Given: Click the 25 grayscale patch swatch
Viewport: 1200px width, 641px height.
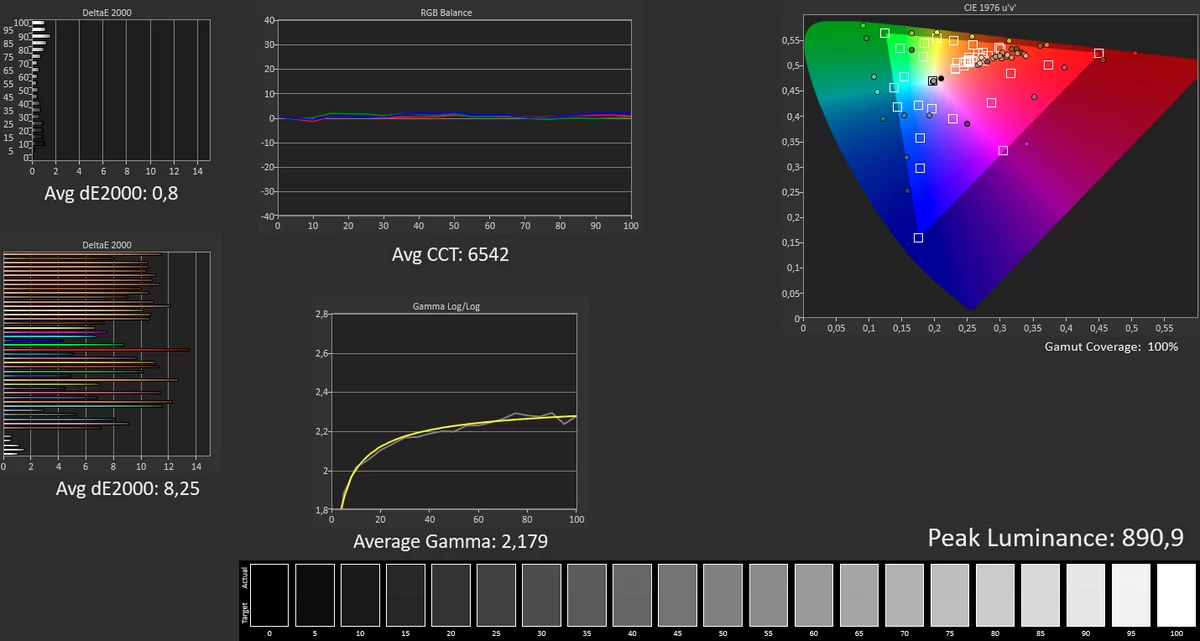Looking at the screenshot, I should click(x=496, y=595).
